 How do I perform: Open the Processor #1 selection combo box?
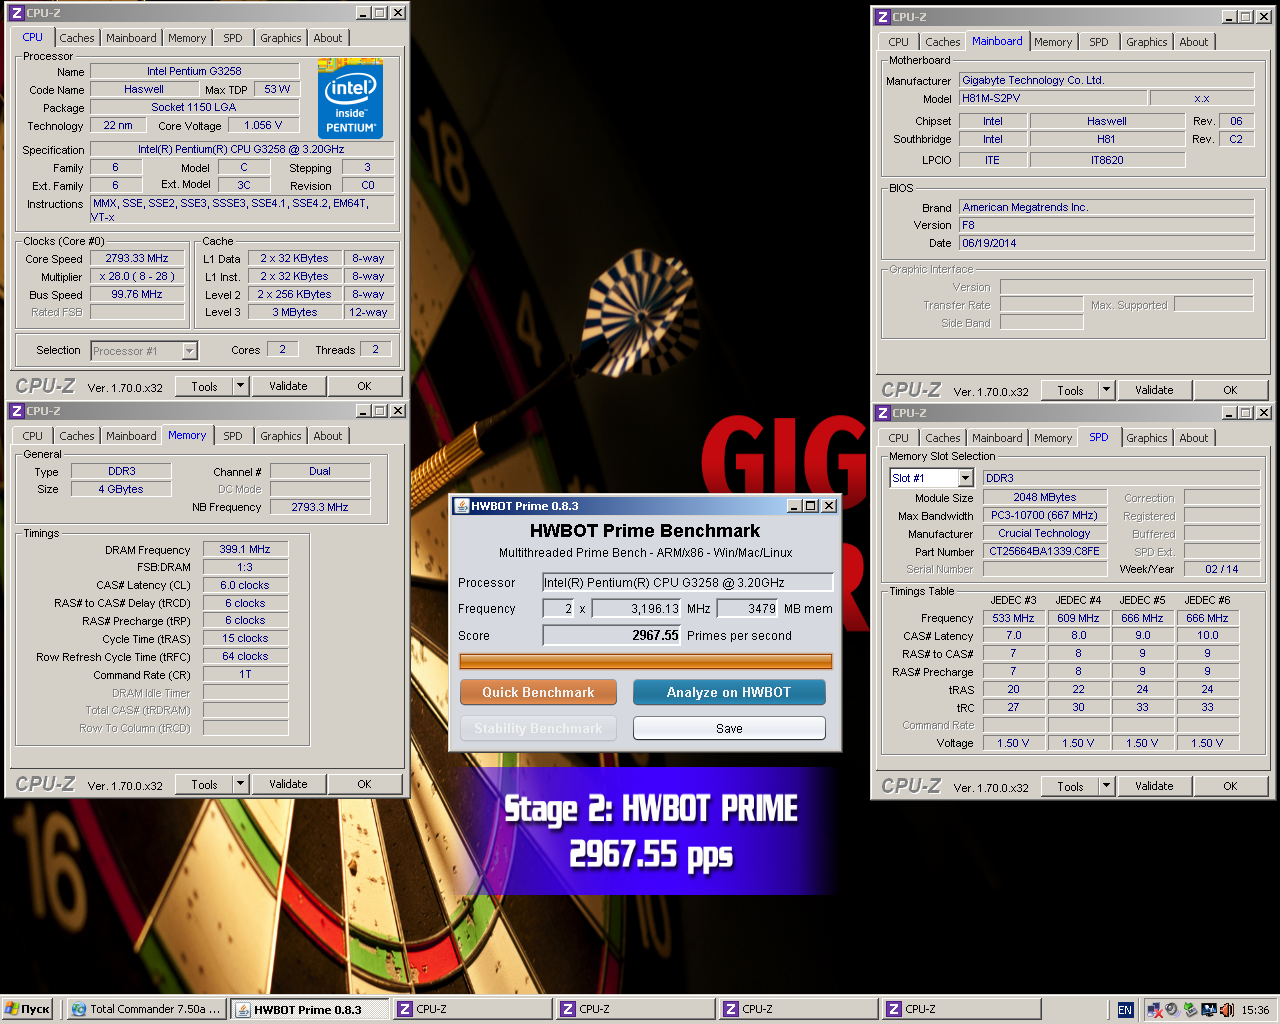144,351
